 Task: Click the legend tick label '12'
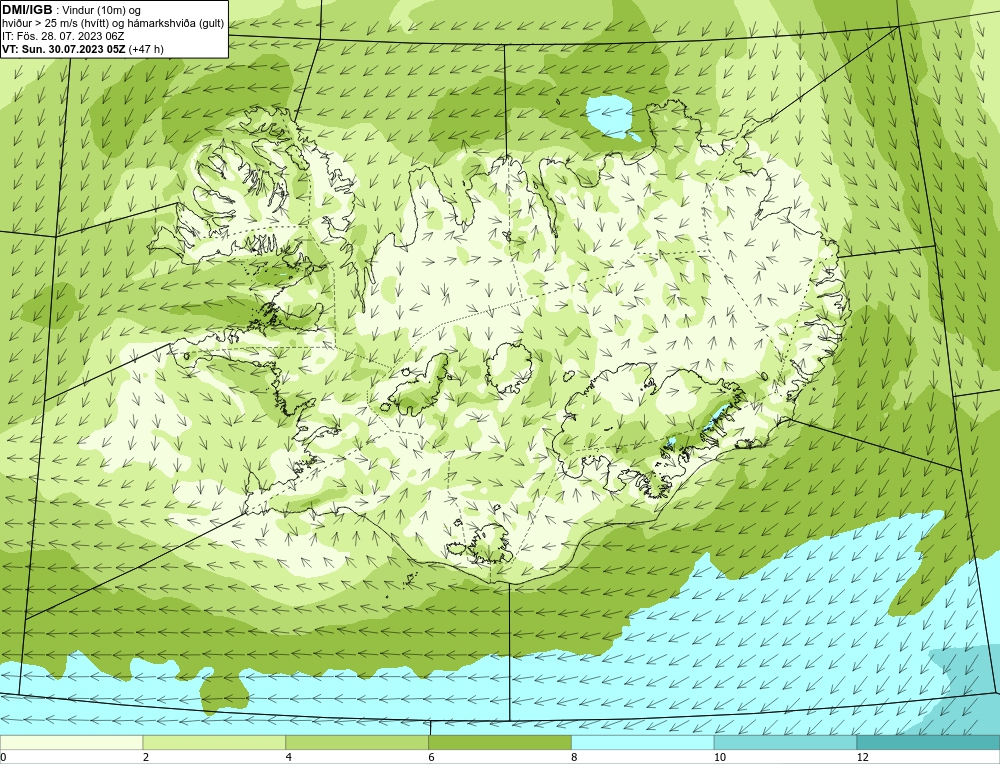[x=863, y=757]
